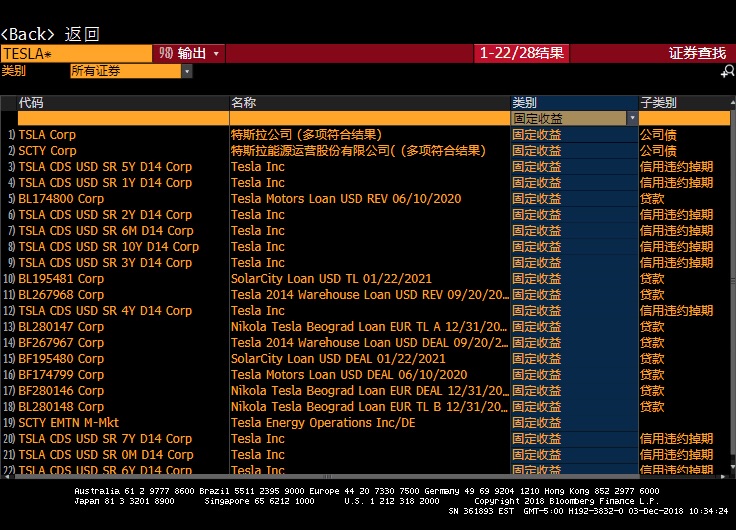Click the arrow of the 所有证券 combo box
The width and height of the screenshot is (736, 530).
[187, 71]
